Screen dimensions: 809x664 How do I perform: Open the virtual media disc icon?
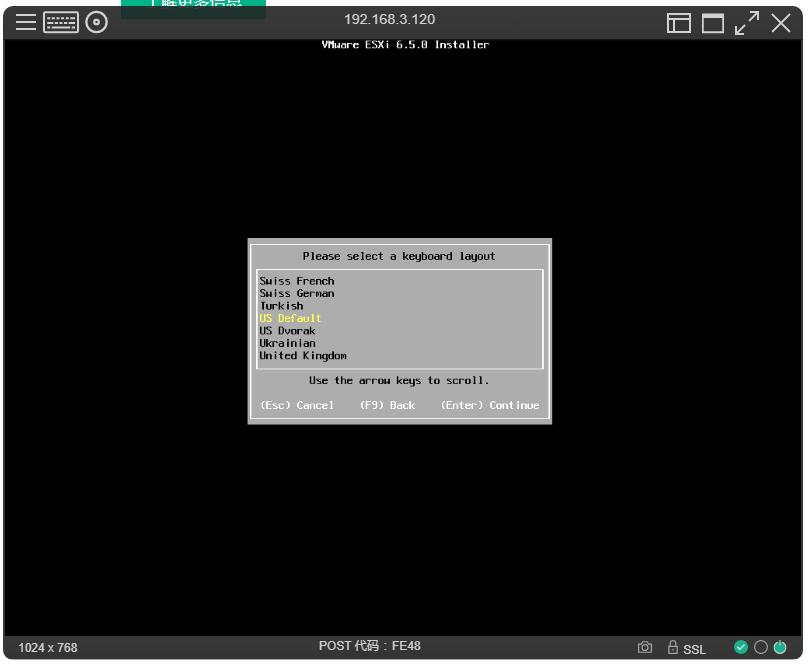[x=96, y=22]
